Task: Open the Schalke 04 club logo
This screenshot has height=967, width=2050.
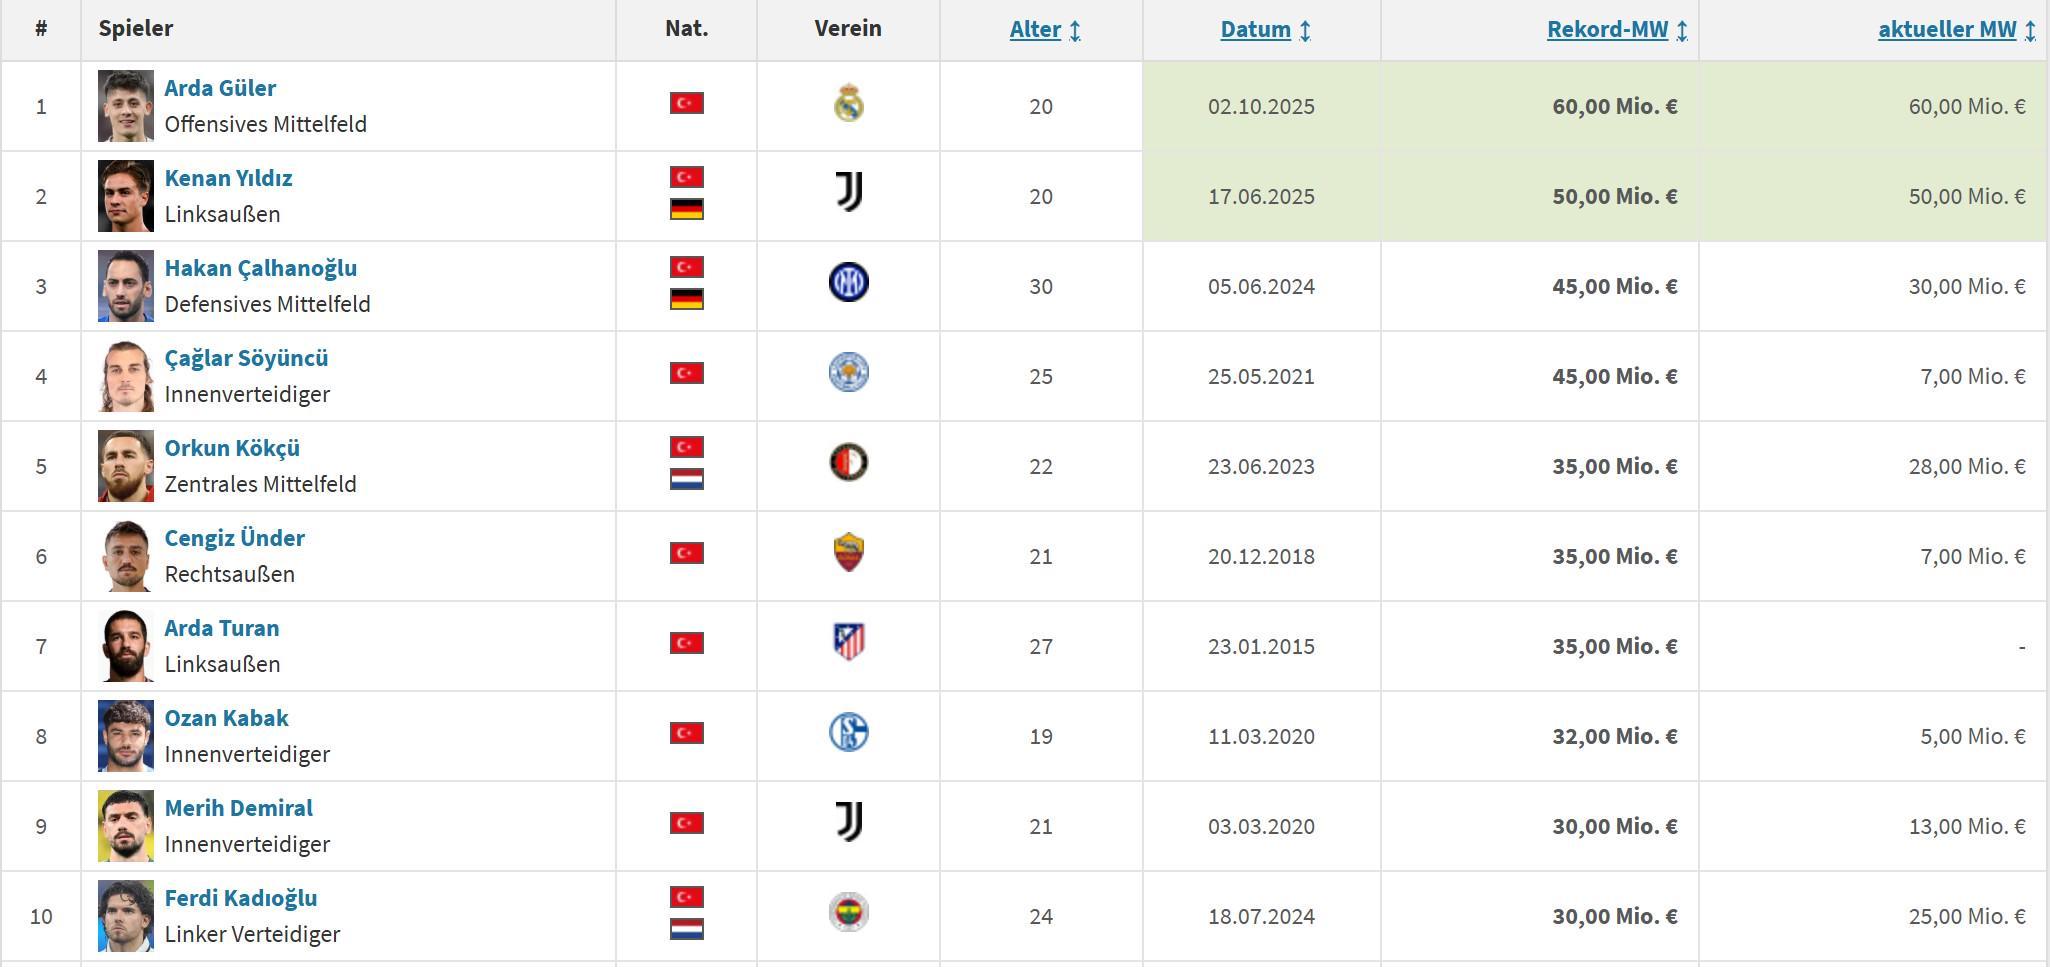Action: point(848,733)
